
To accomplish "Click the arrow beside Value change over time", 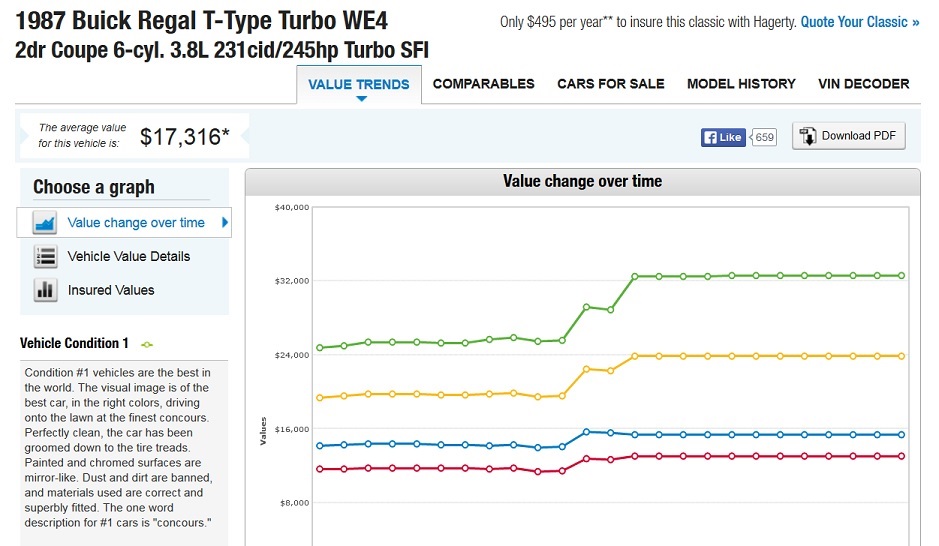I will pos(225,223).
